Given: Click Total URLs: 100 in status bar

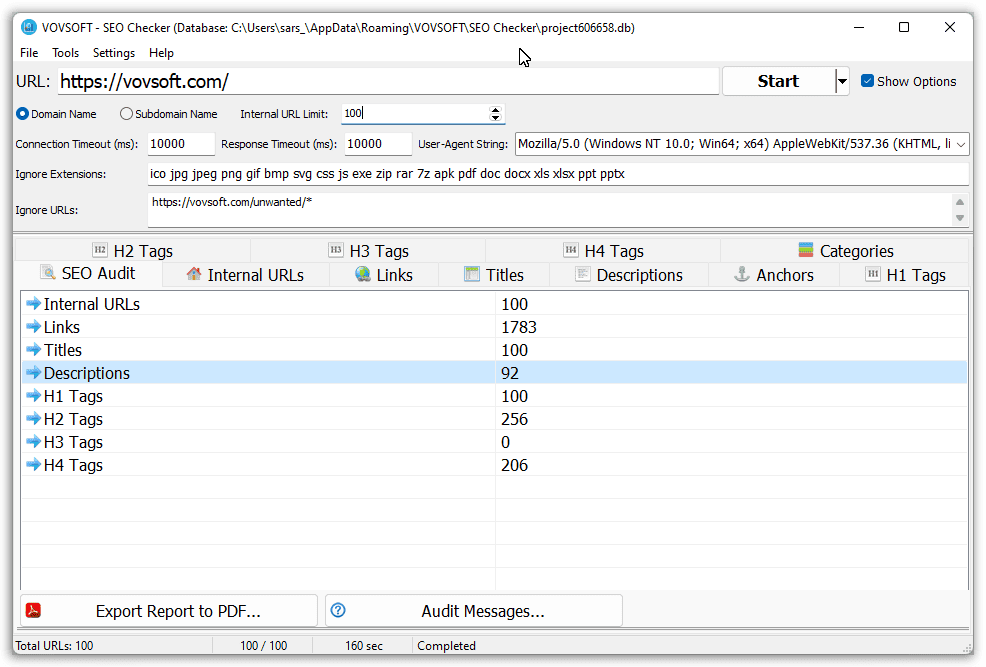Looking at the screenshot, I should click(x=54, y=646).
